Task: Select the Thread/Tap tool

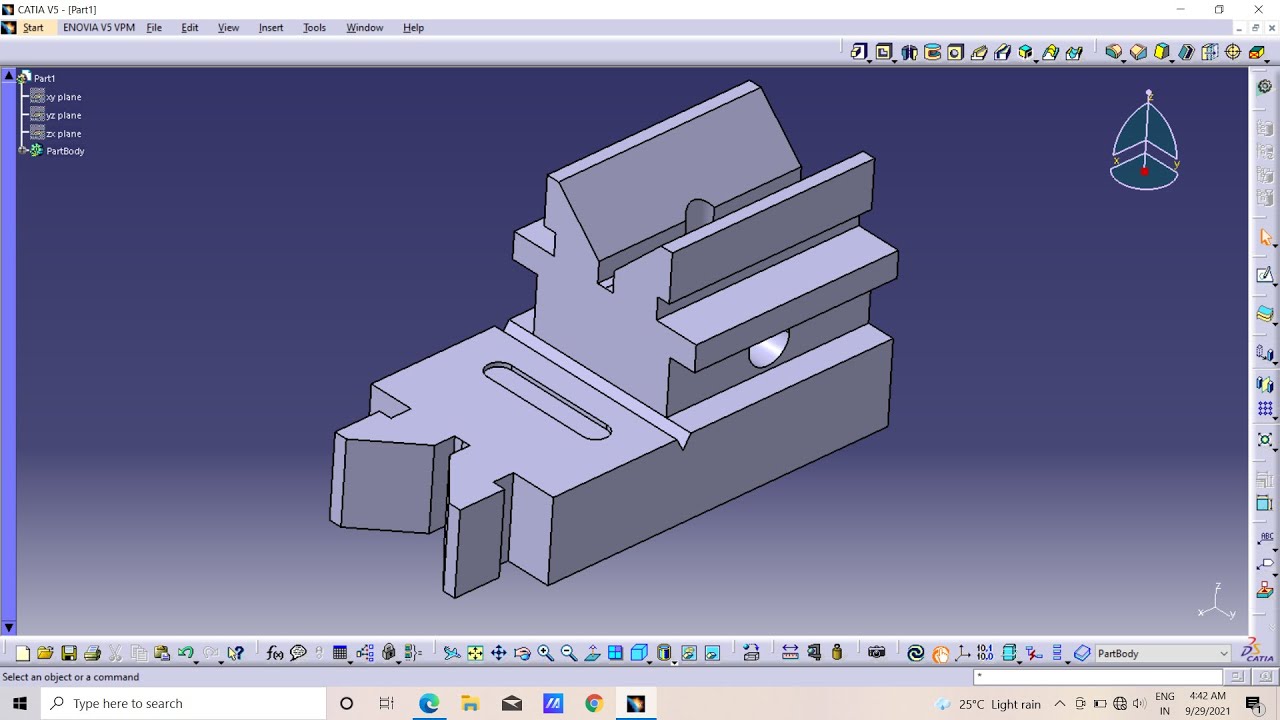Action: click(1233, 52)
